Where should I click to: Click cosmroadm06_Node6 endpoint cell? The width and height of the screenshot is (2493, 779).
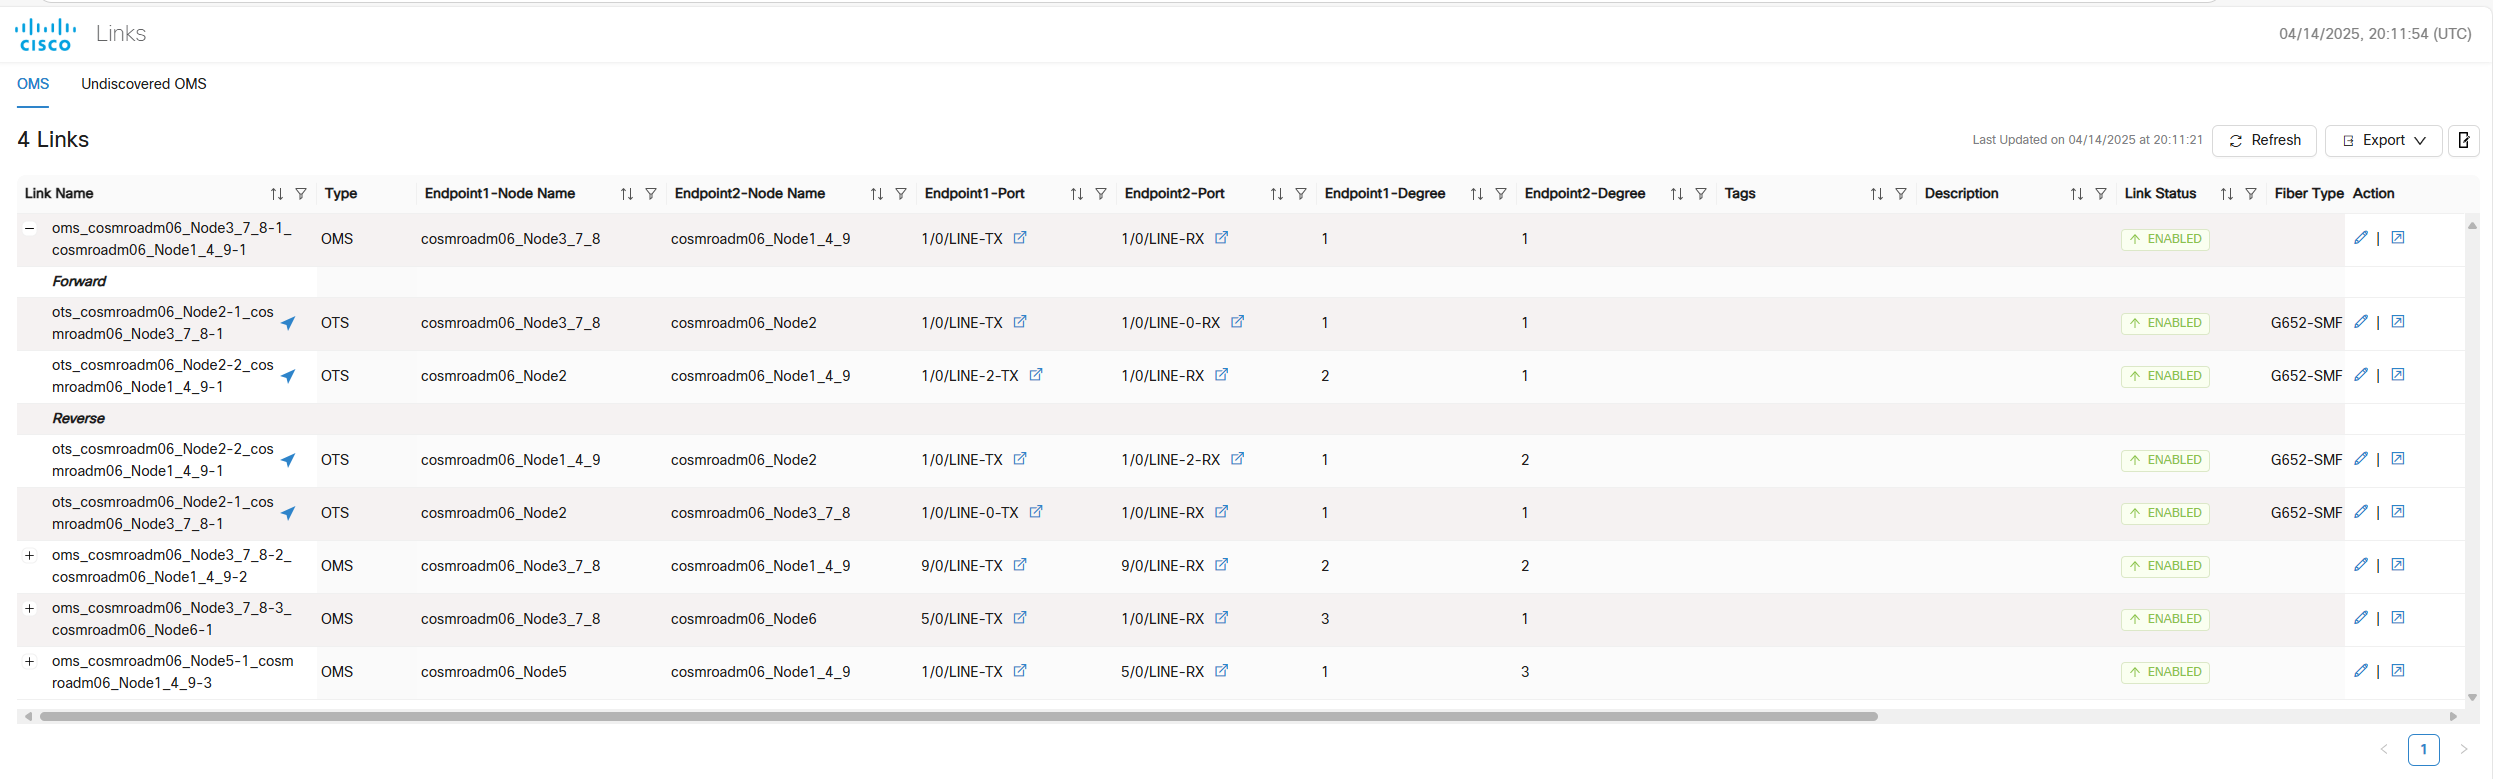(744, 619)
